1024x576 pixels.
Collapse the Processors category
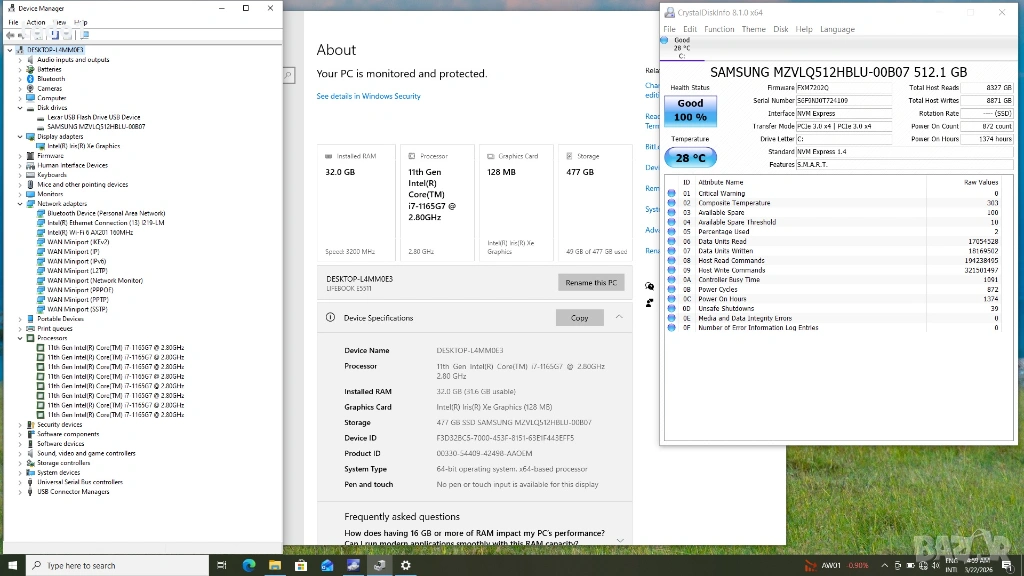(20, 338)
